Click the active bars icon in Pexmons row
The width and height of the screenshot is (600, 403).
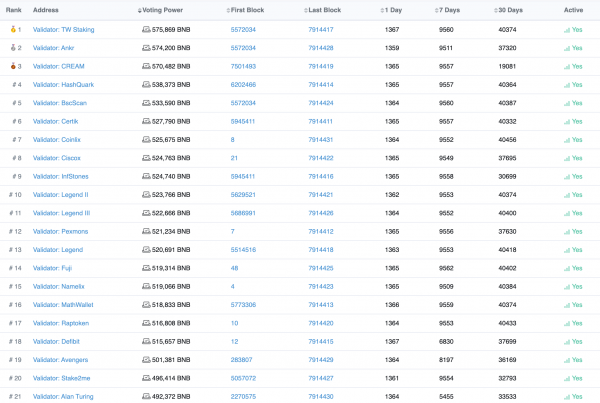[567, 232]
